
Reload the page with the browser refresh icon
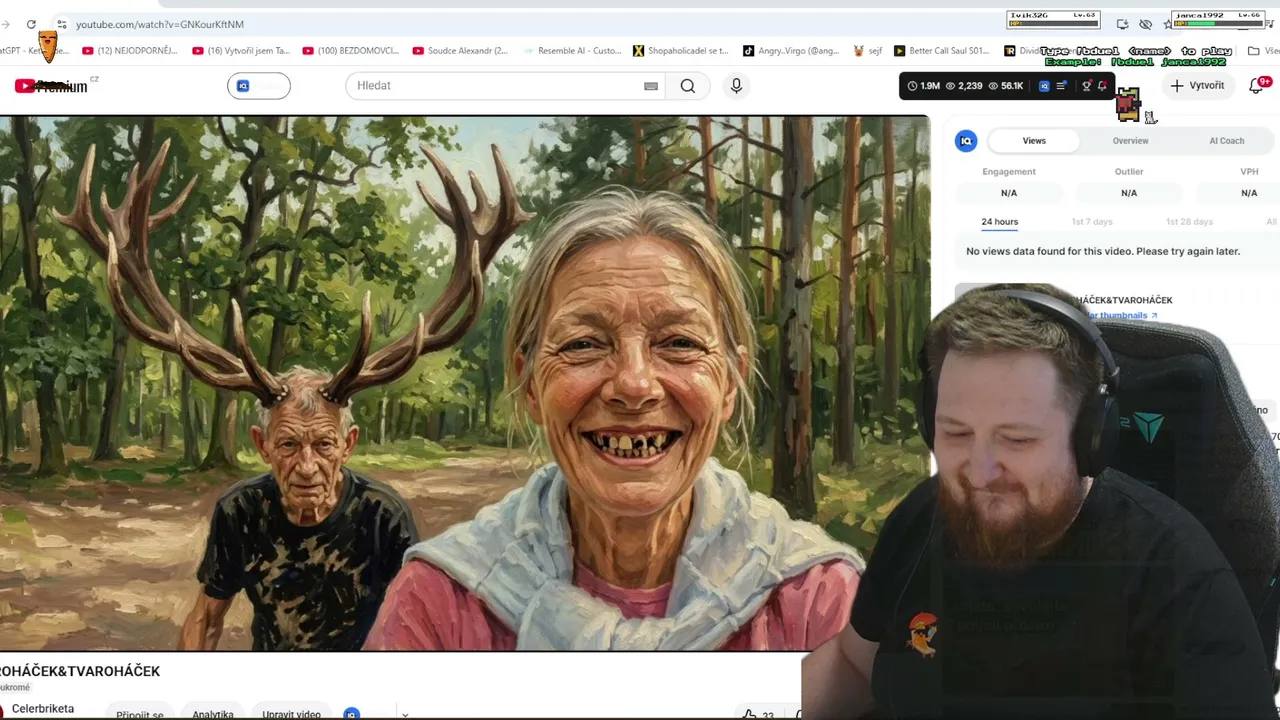pyautogui.click(x=31, y=24)
